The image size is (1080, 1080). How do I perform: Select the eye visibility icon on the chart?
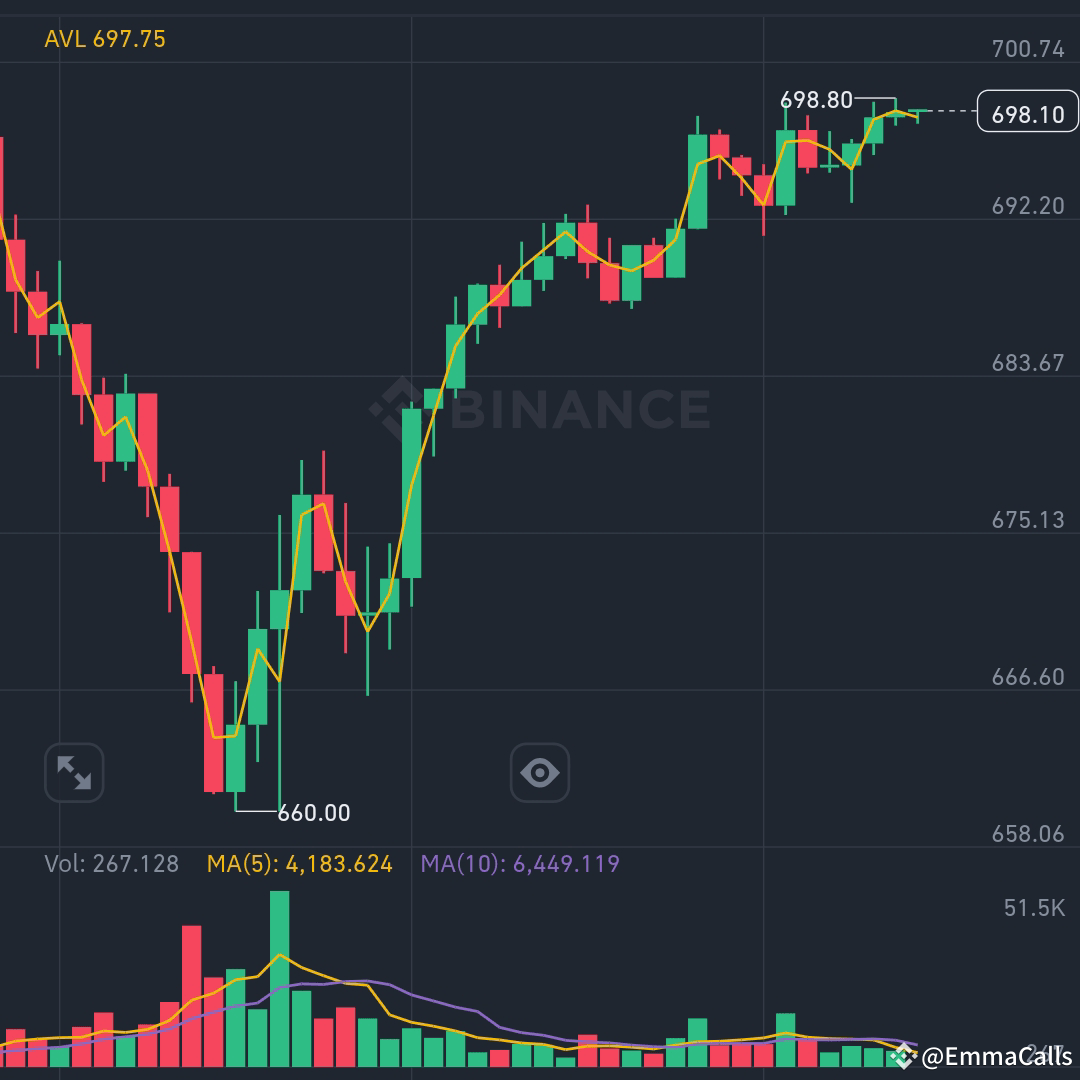[540, 771]
